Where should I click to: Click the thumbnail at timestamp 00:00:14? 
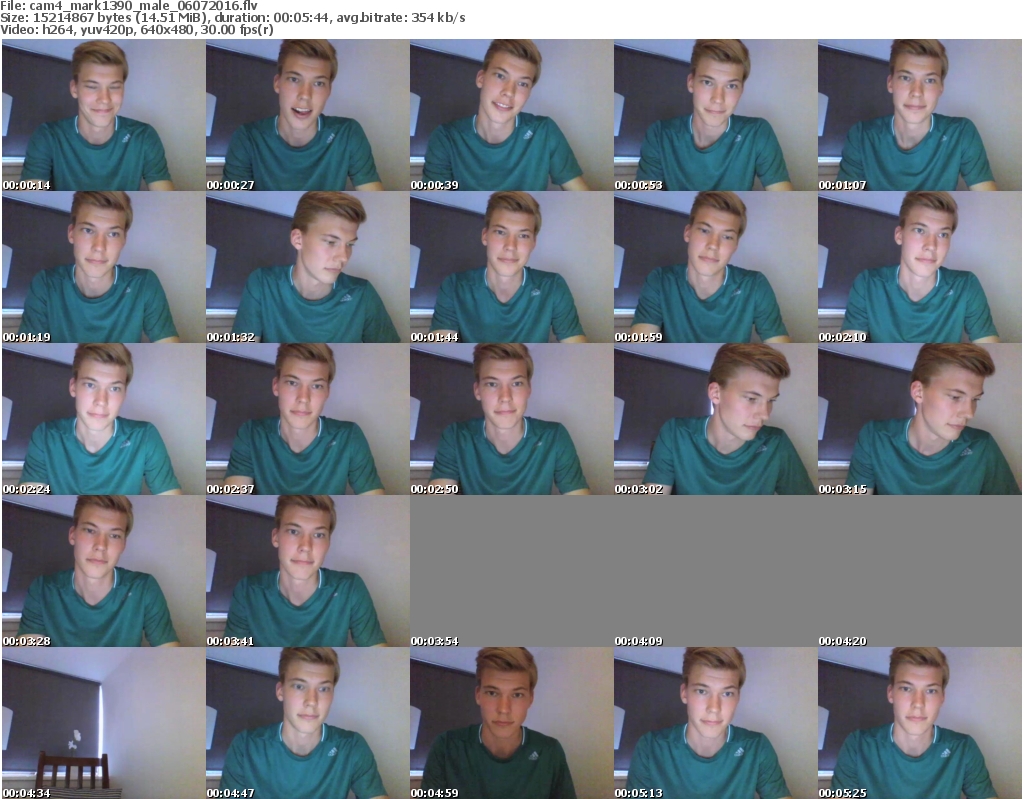(x=103, y=115)
